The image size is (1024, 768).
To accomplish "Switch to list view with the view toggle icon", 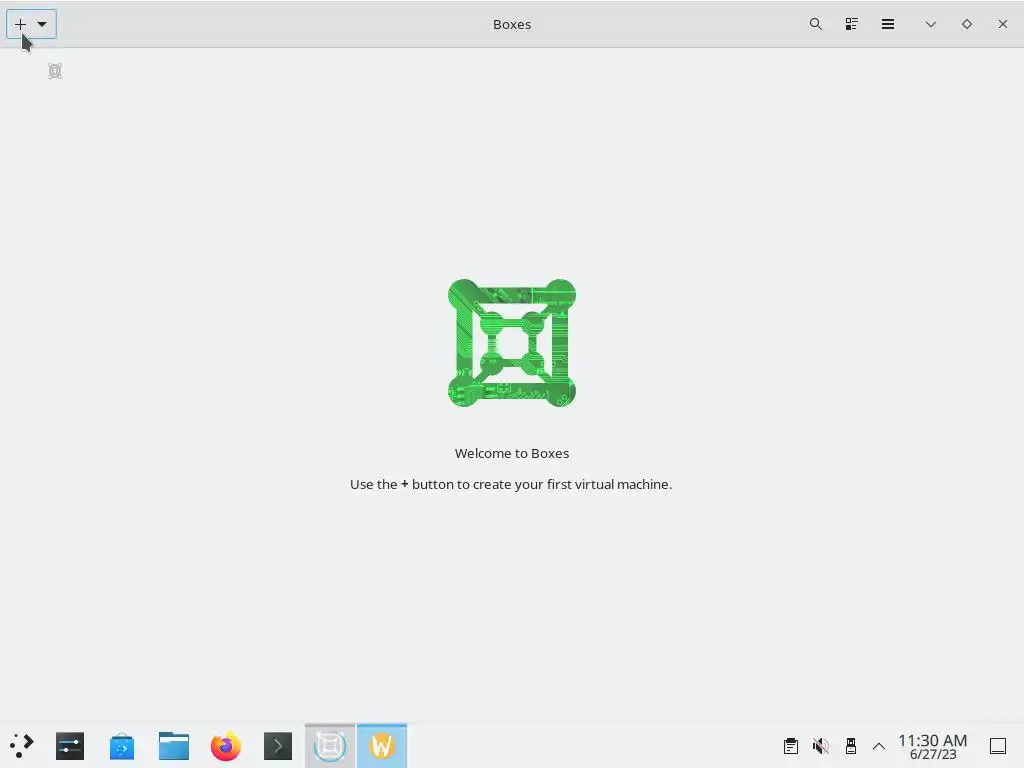I will [x=852, y=24].
